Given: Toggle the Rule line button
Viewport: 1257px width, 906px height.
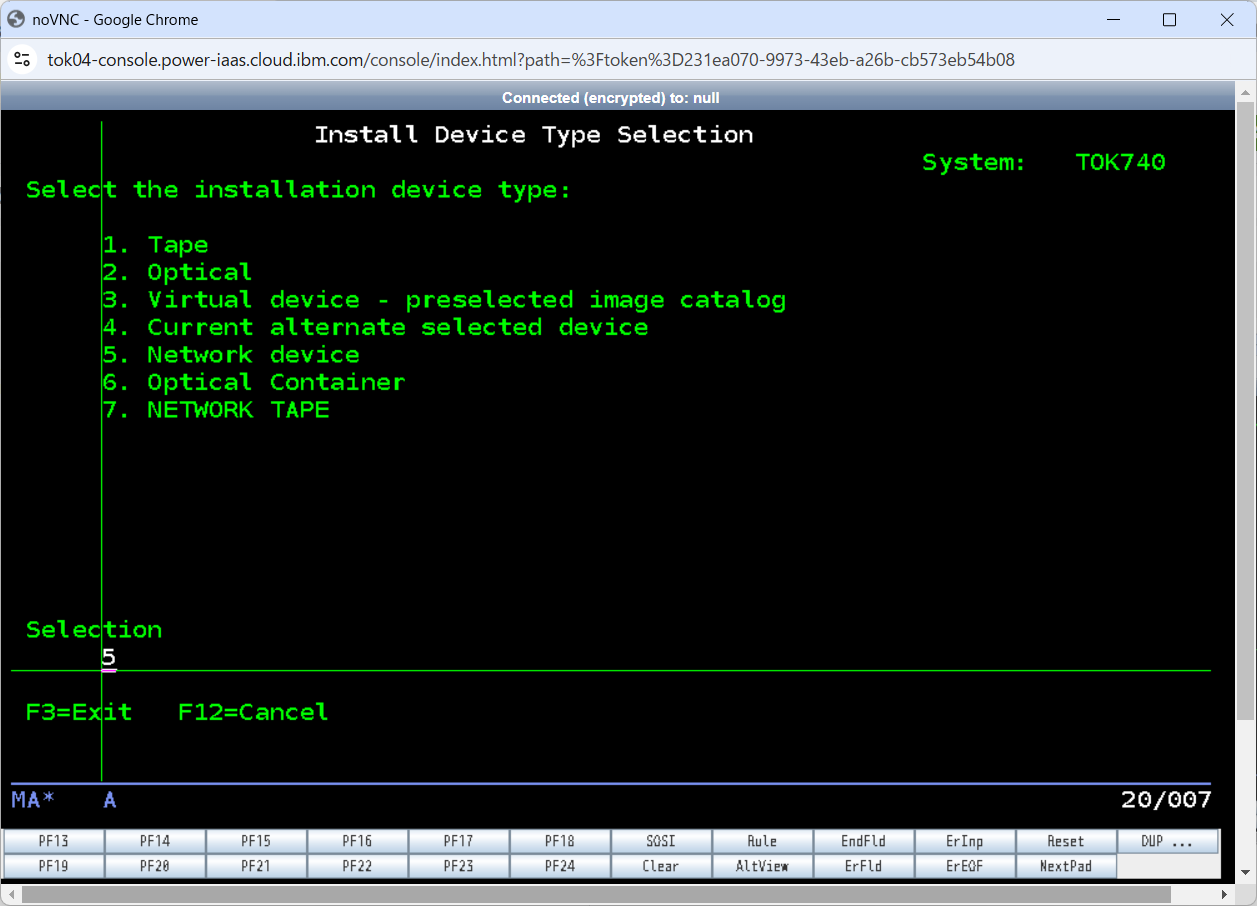Looking at the screenshot, I should point(762,841).
